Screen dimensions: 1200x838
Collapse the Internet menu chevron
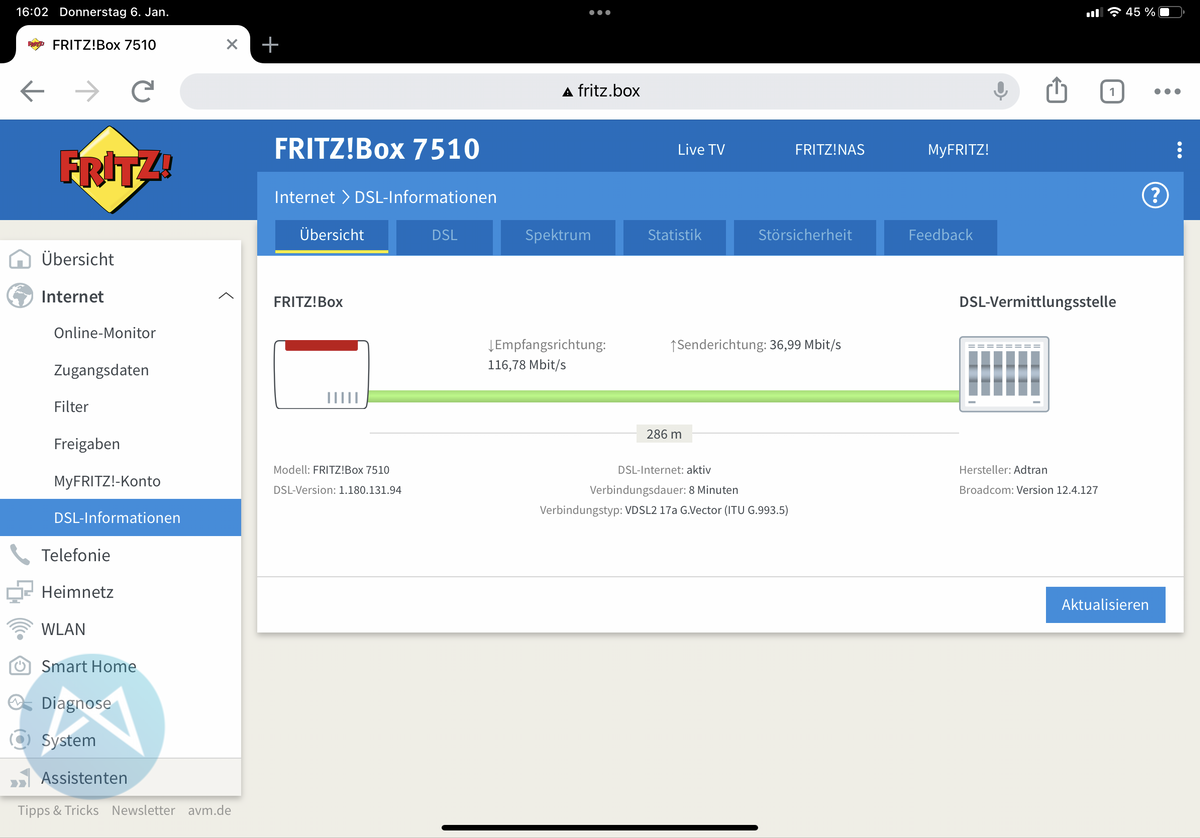226,296
